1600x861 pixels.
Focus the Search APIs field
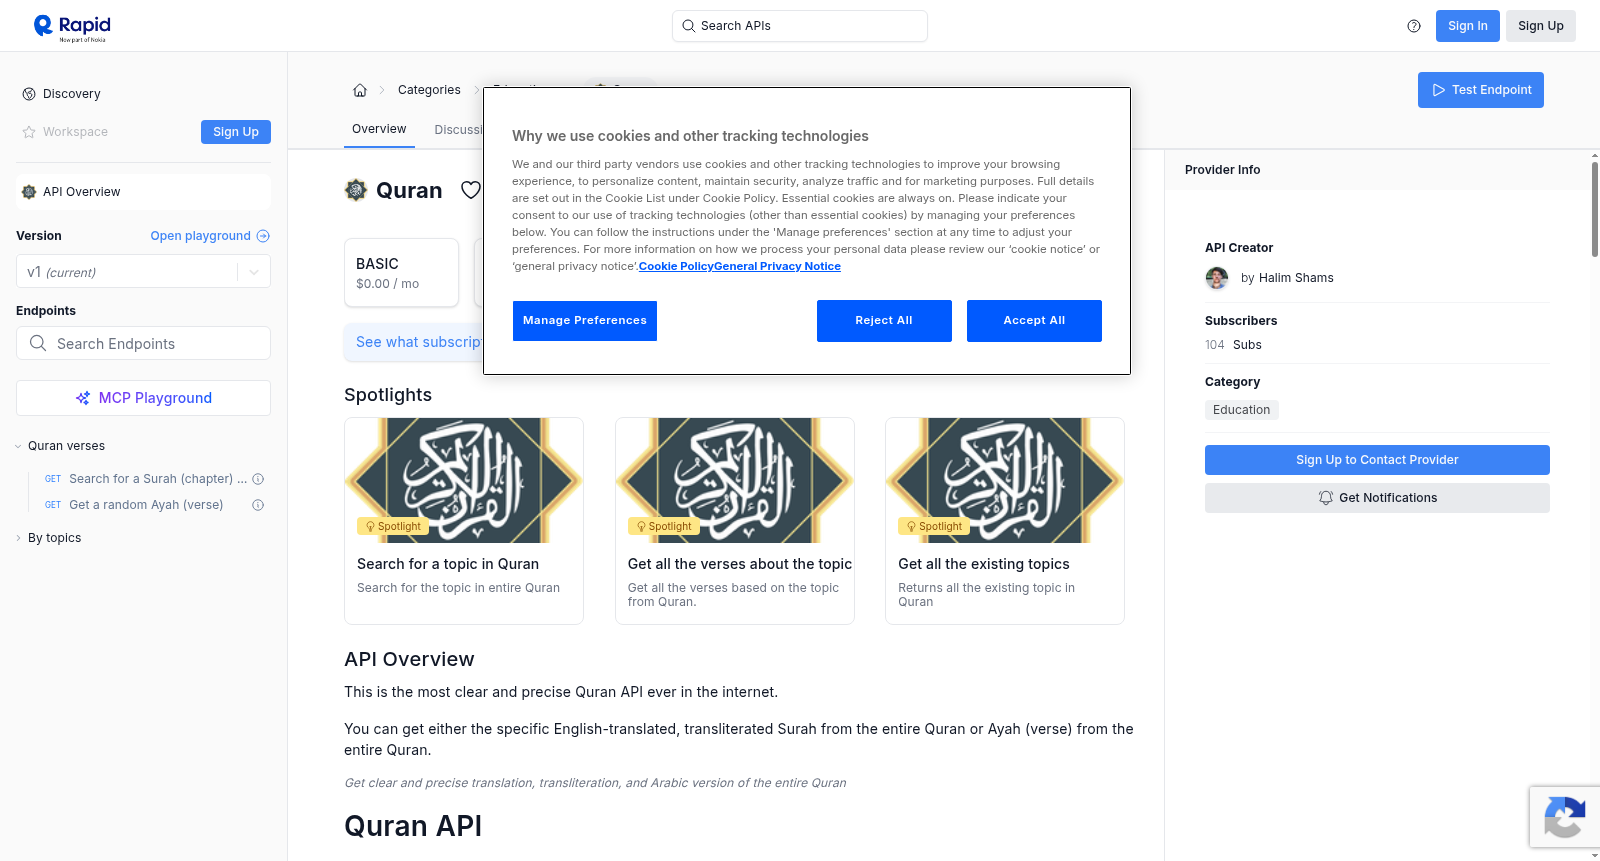point(800,26)
